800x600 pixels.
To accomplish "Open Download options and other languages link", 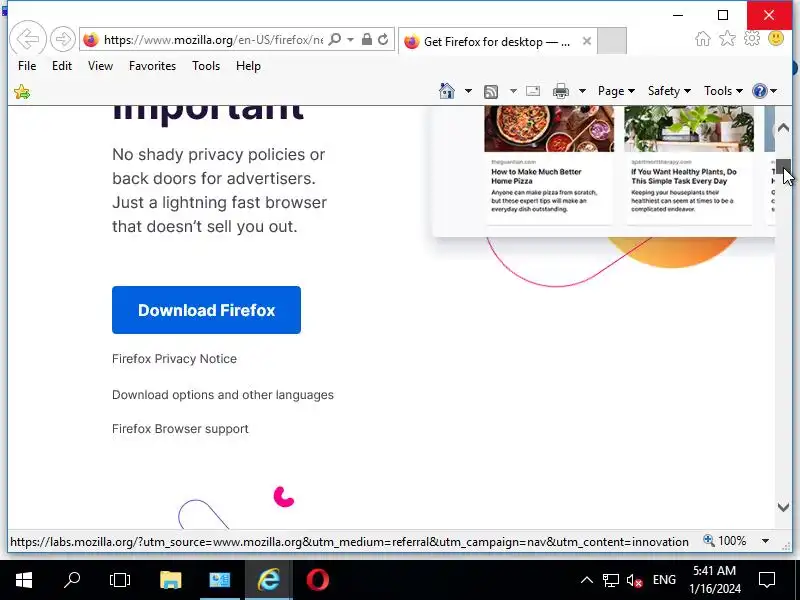I will pos(223,395).
